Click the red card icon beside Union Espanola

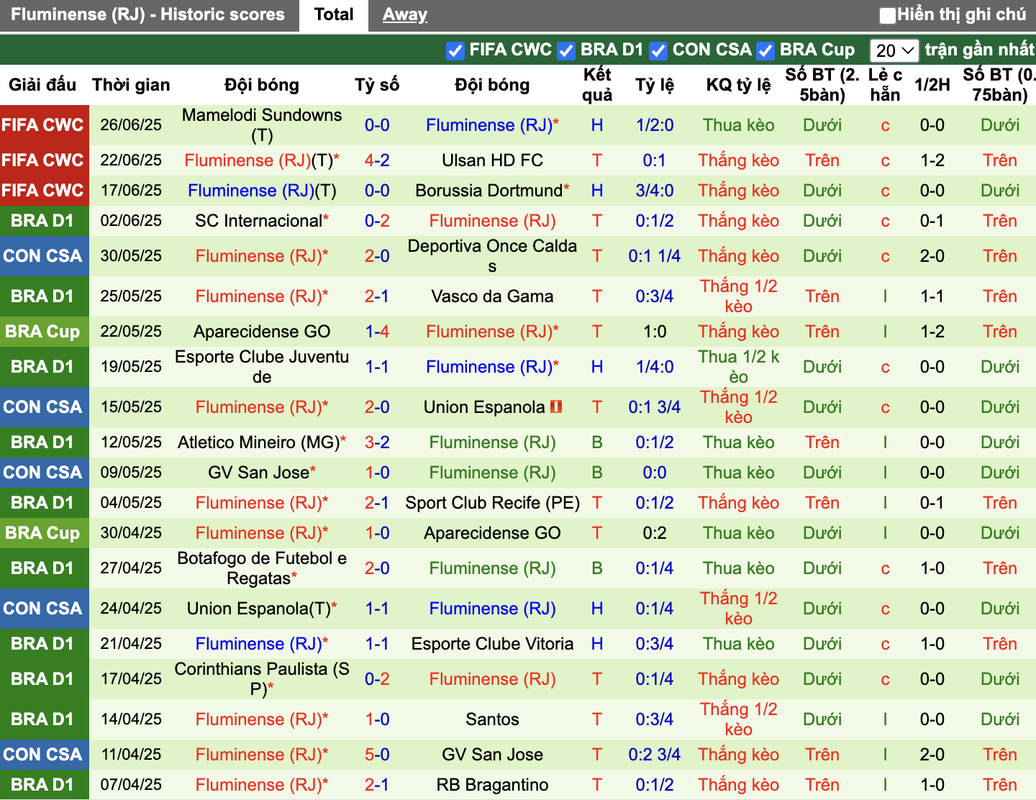(556, 407)
